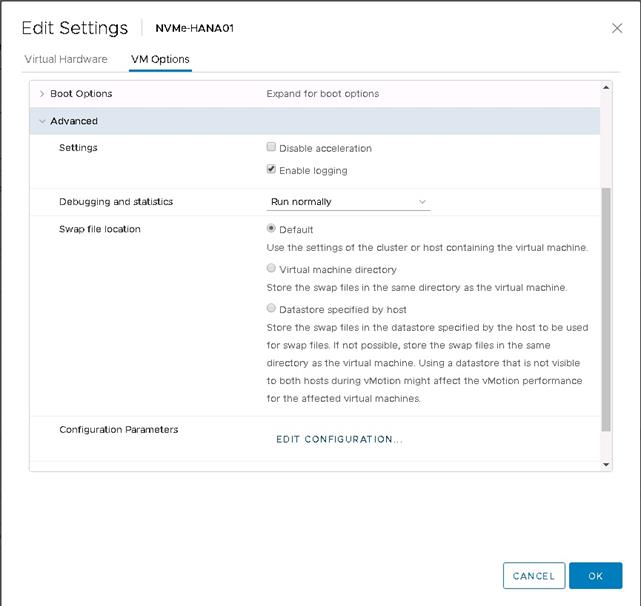Select Default swap file location
641x606 pixels.
click(271, 228)
